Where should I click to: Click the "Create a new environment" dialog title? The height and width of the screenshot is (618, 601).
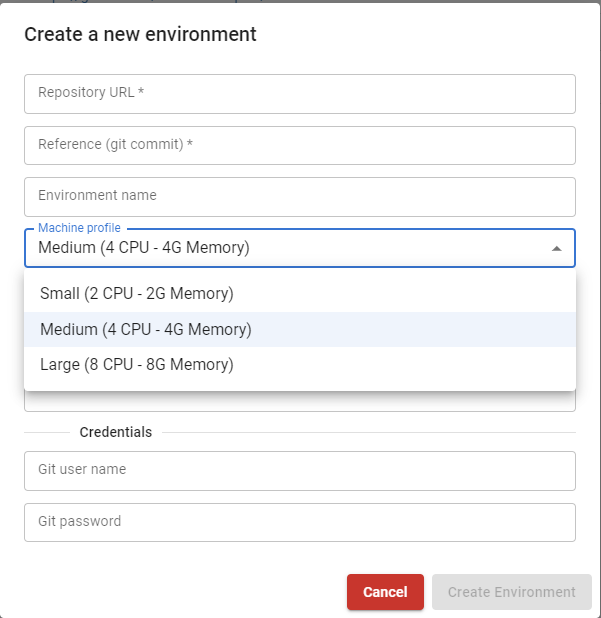[x=140, y=35]
